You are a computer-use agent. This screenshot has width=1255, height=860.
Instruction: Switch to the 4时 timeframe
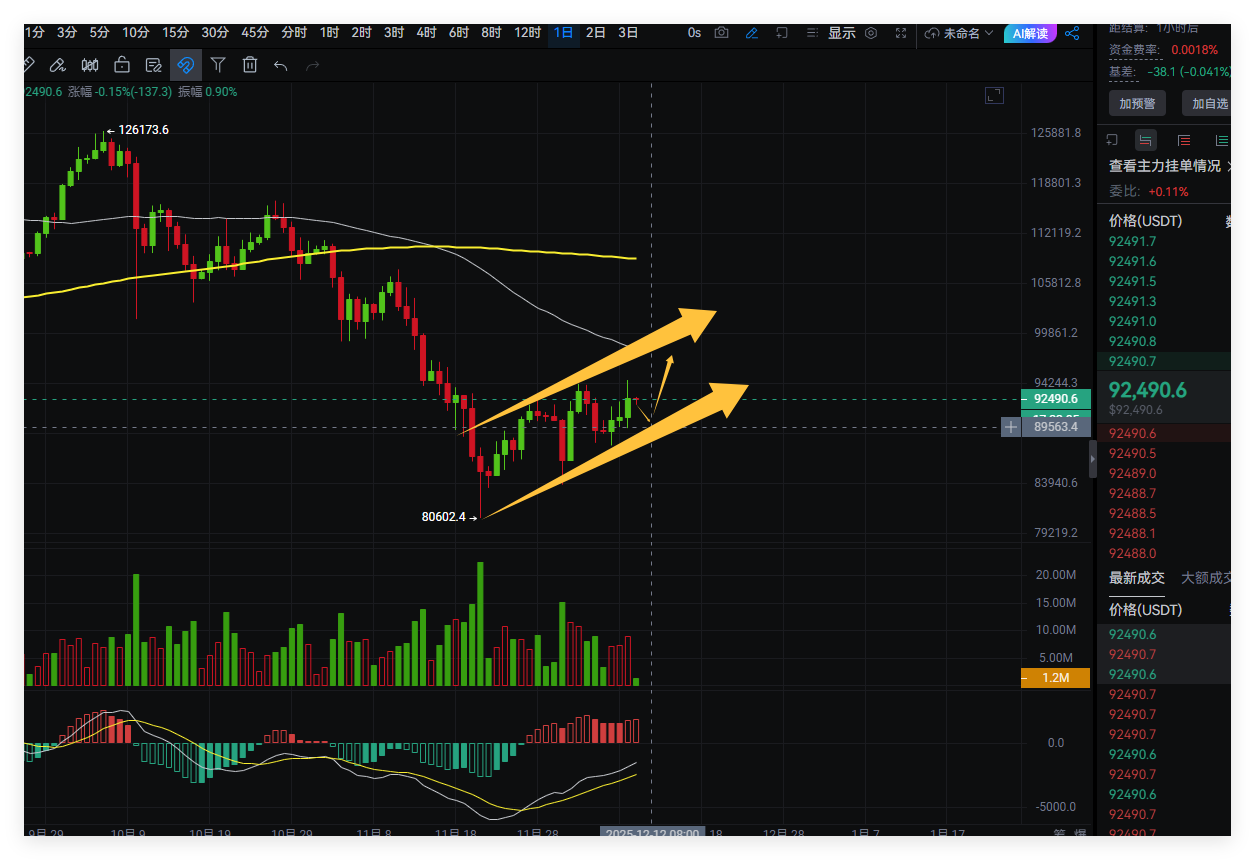pos(426,32)
